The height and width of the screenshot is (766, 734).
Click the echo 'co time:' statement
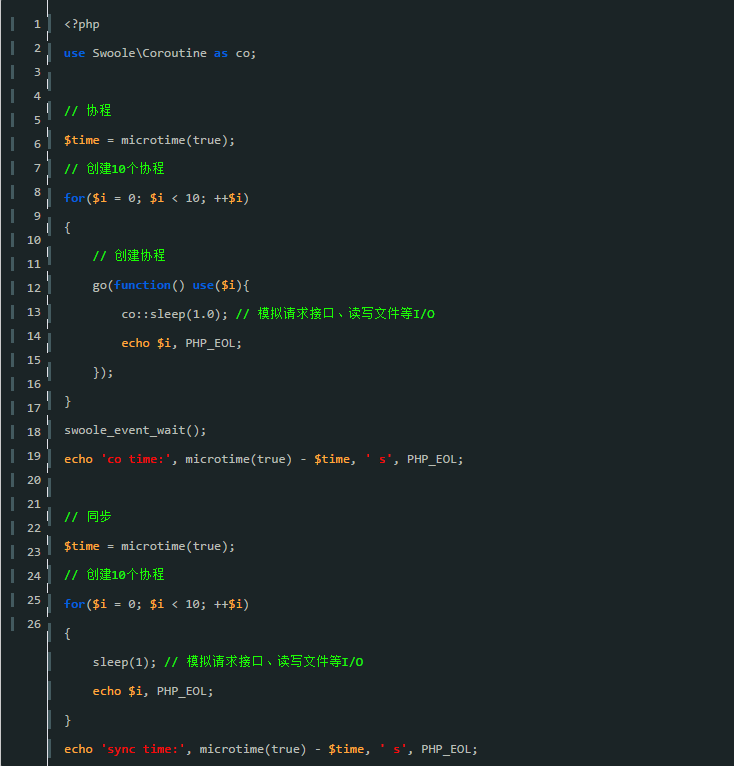pos(263,459)
